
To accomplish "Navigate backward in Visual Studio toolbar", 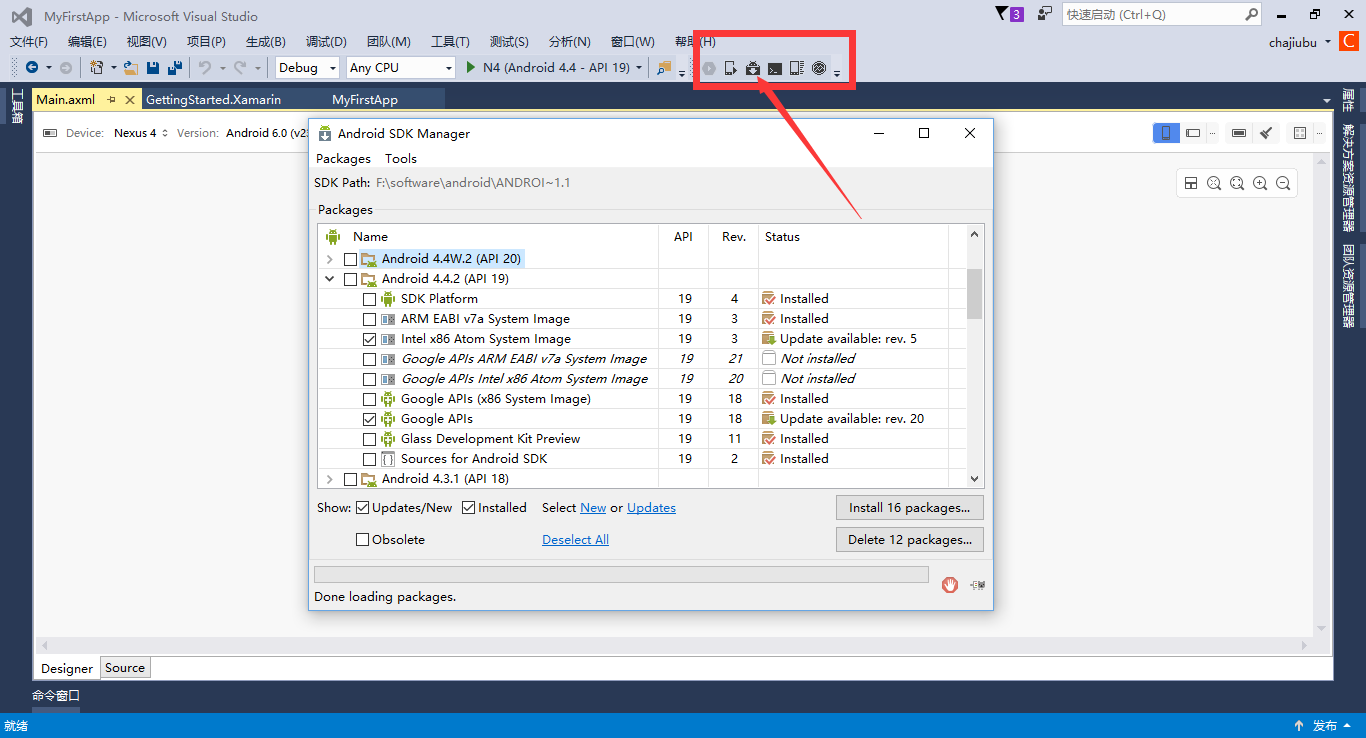I will pyautogui.click(x=32, y=68).
